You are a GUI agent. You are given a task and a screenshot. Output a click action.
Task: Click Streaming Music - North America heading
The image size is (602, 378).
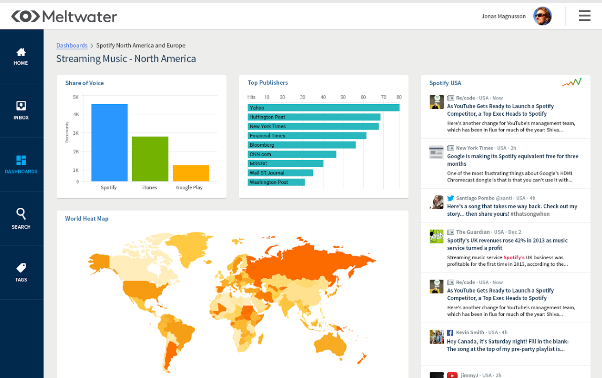126,59
